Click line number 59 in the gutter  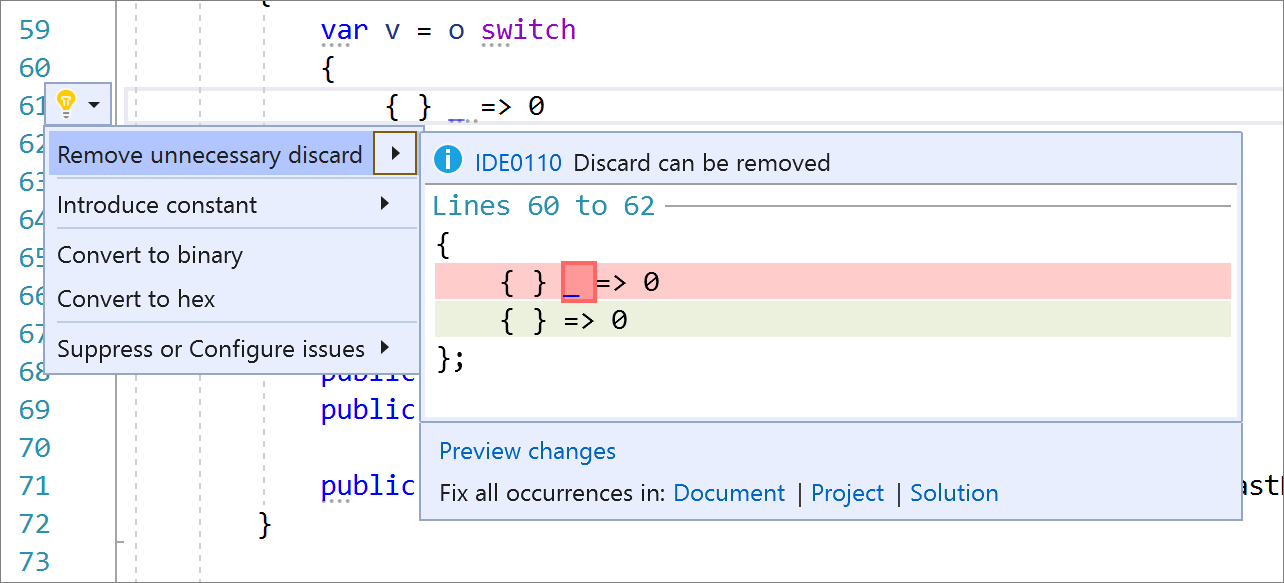tap(35, 29)
